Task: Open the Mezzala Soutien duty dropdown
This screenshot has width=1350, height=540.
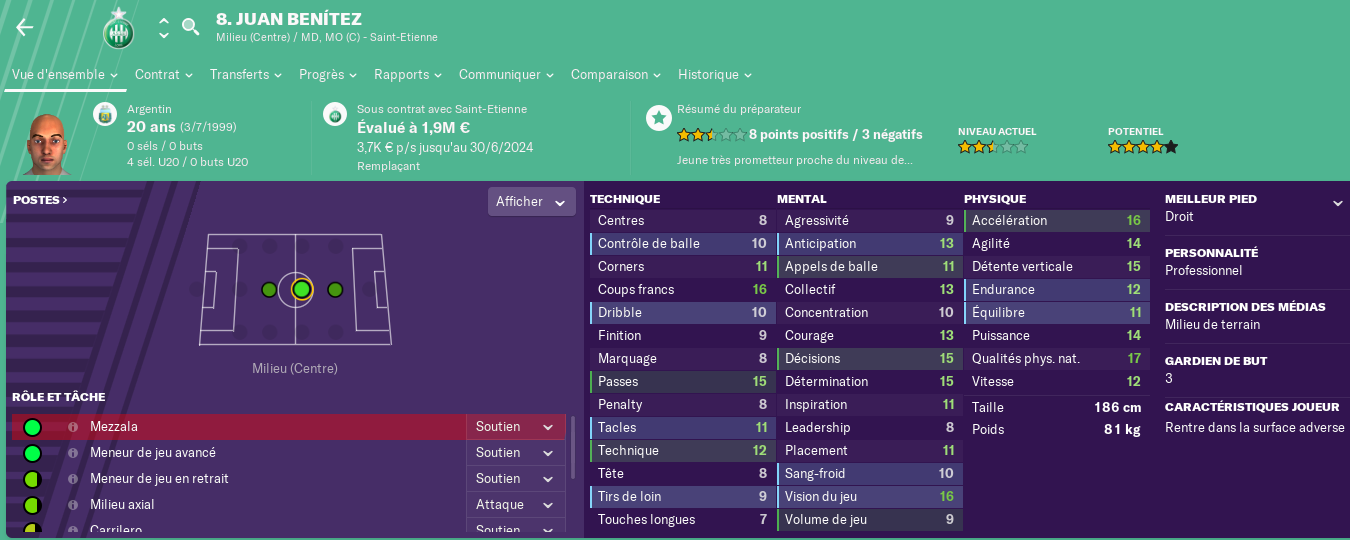Action: pos(515,427)
